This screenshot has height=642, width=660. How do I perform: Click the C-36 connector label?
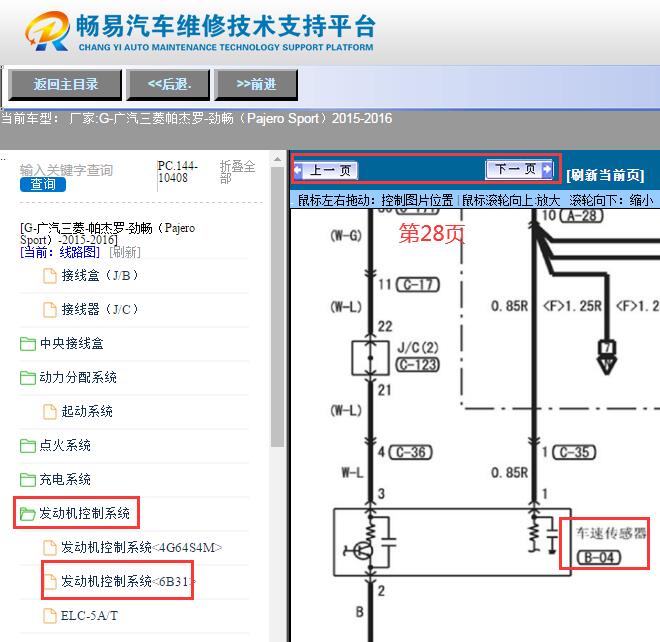[x=411, y=453]
